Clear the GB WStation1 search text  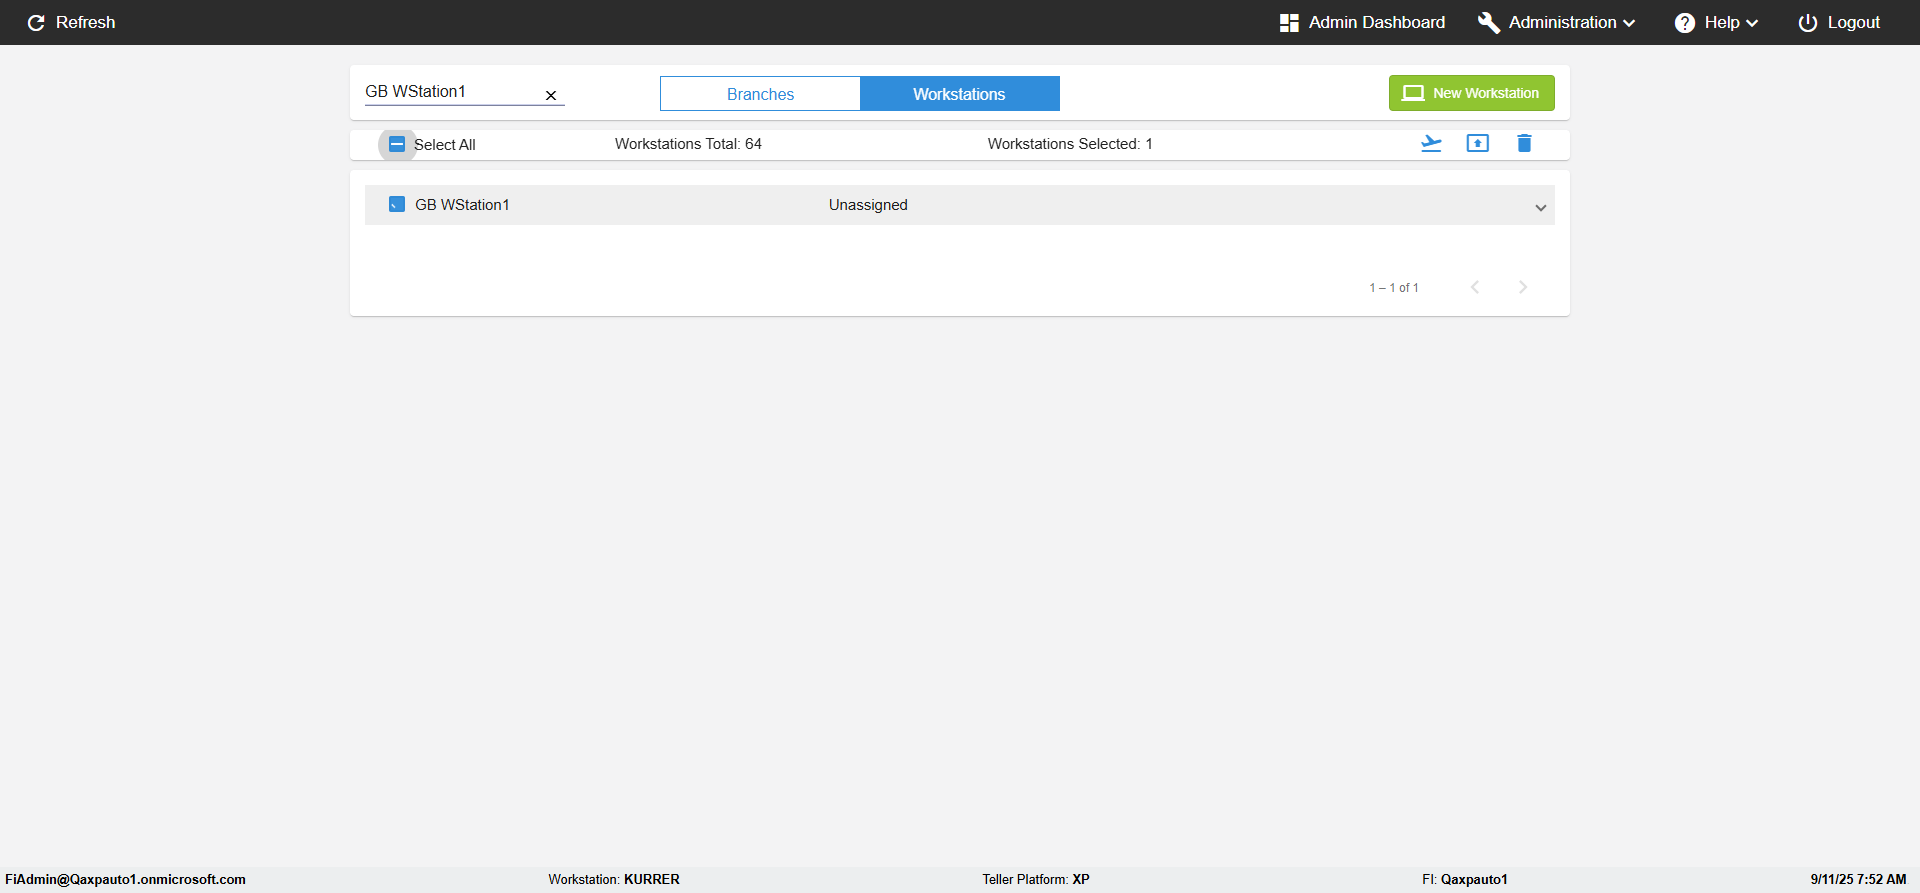pyautogui.click(x=551, y=95)
